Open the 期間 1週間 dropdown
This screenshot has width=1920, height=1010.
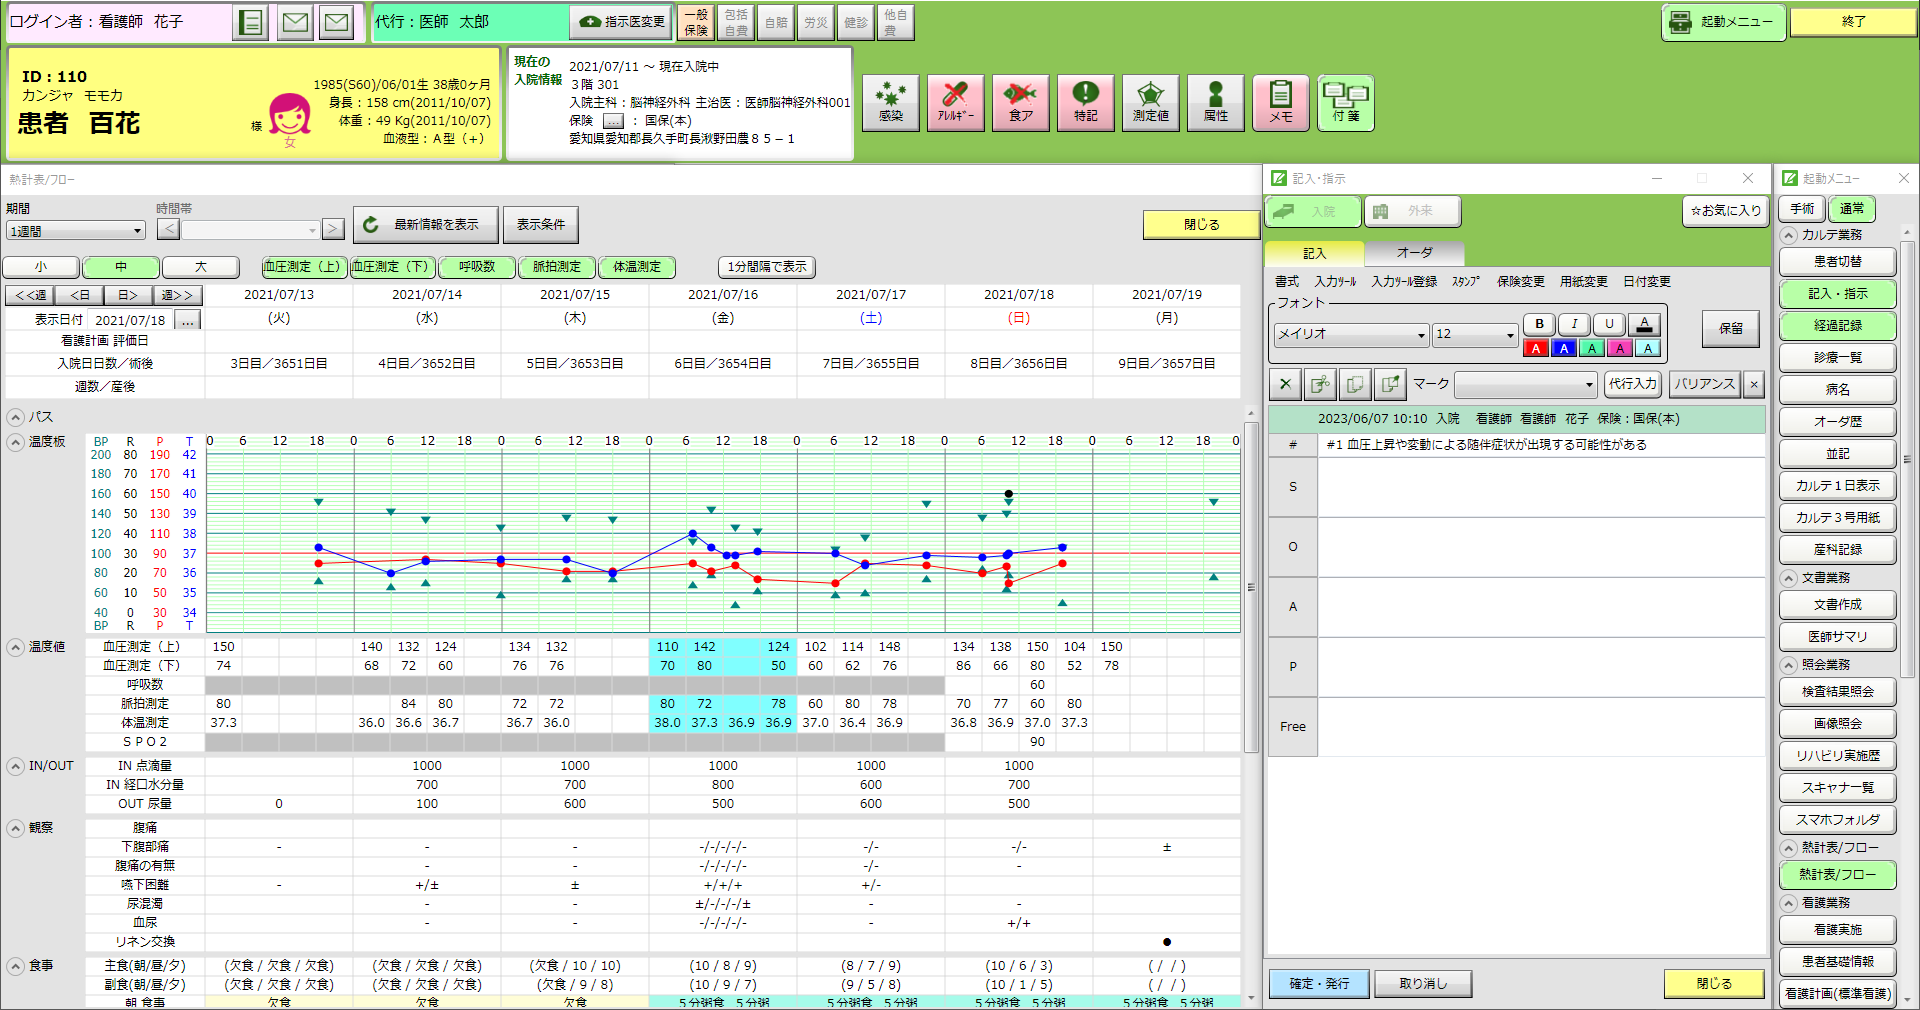(x=76, y=231)
